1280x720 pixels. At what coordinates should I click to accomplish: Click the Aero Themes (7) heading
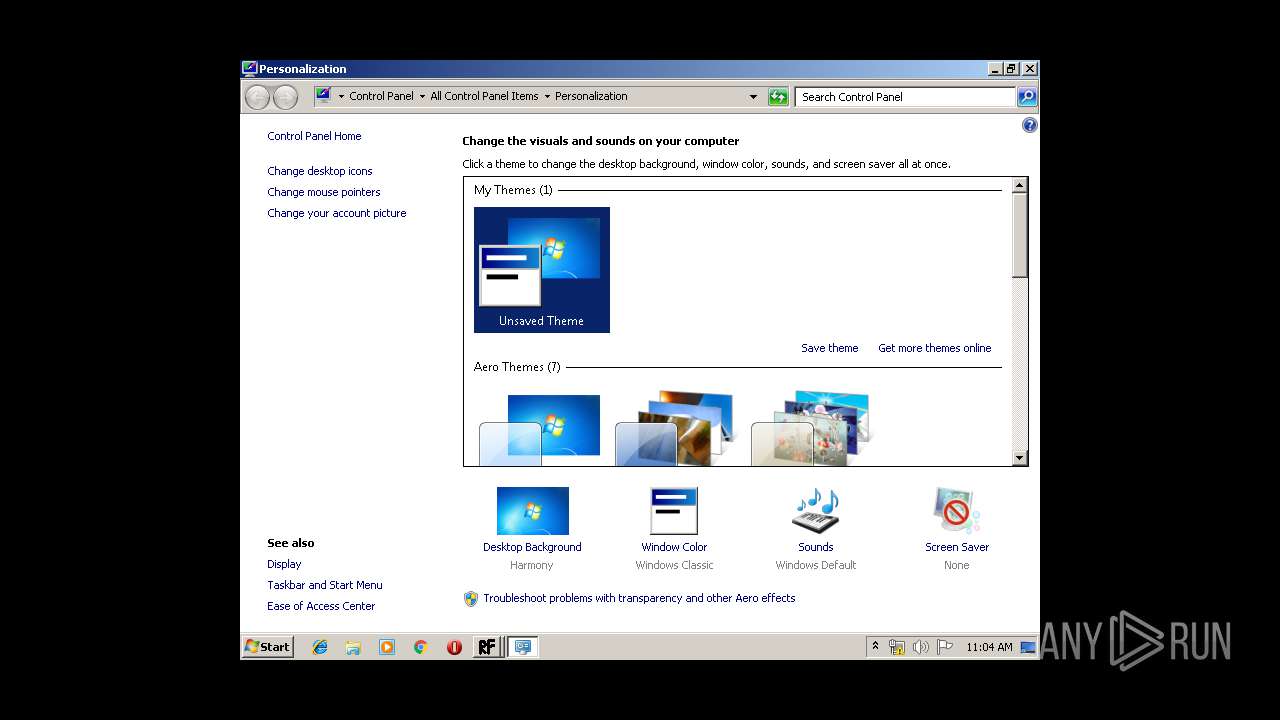click(517, 367)
